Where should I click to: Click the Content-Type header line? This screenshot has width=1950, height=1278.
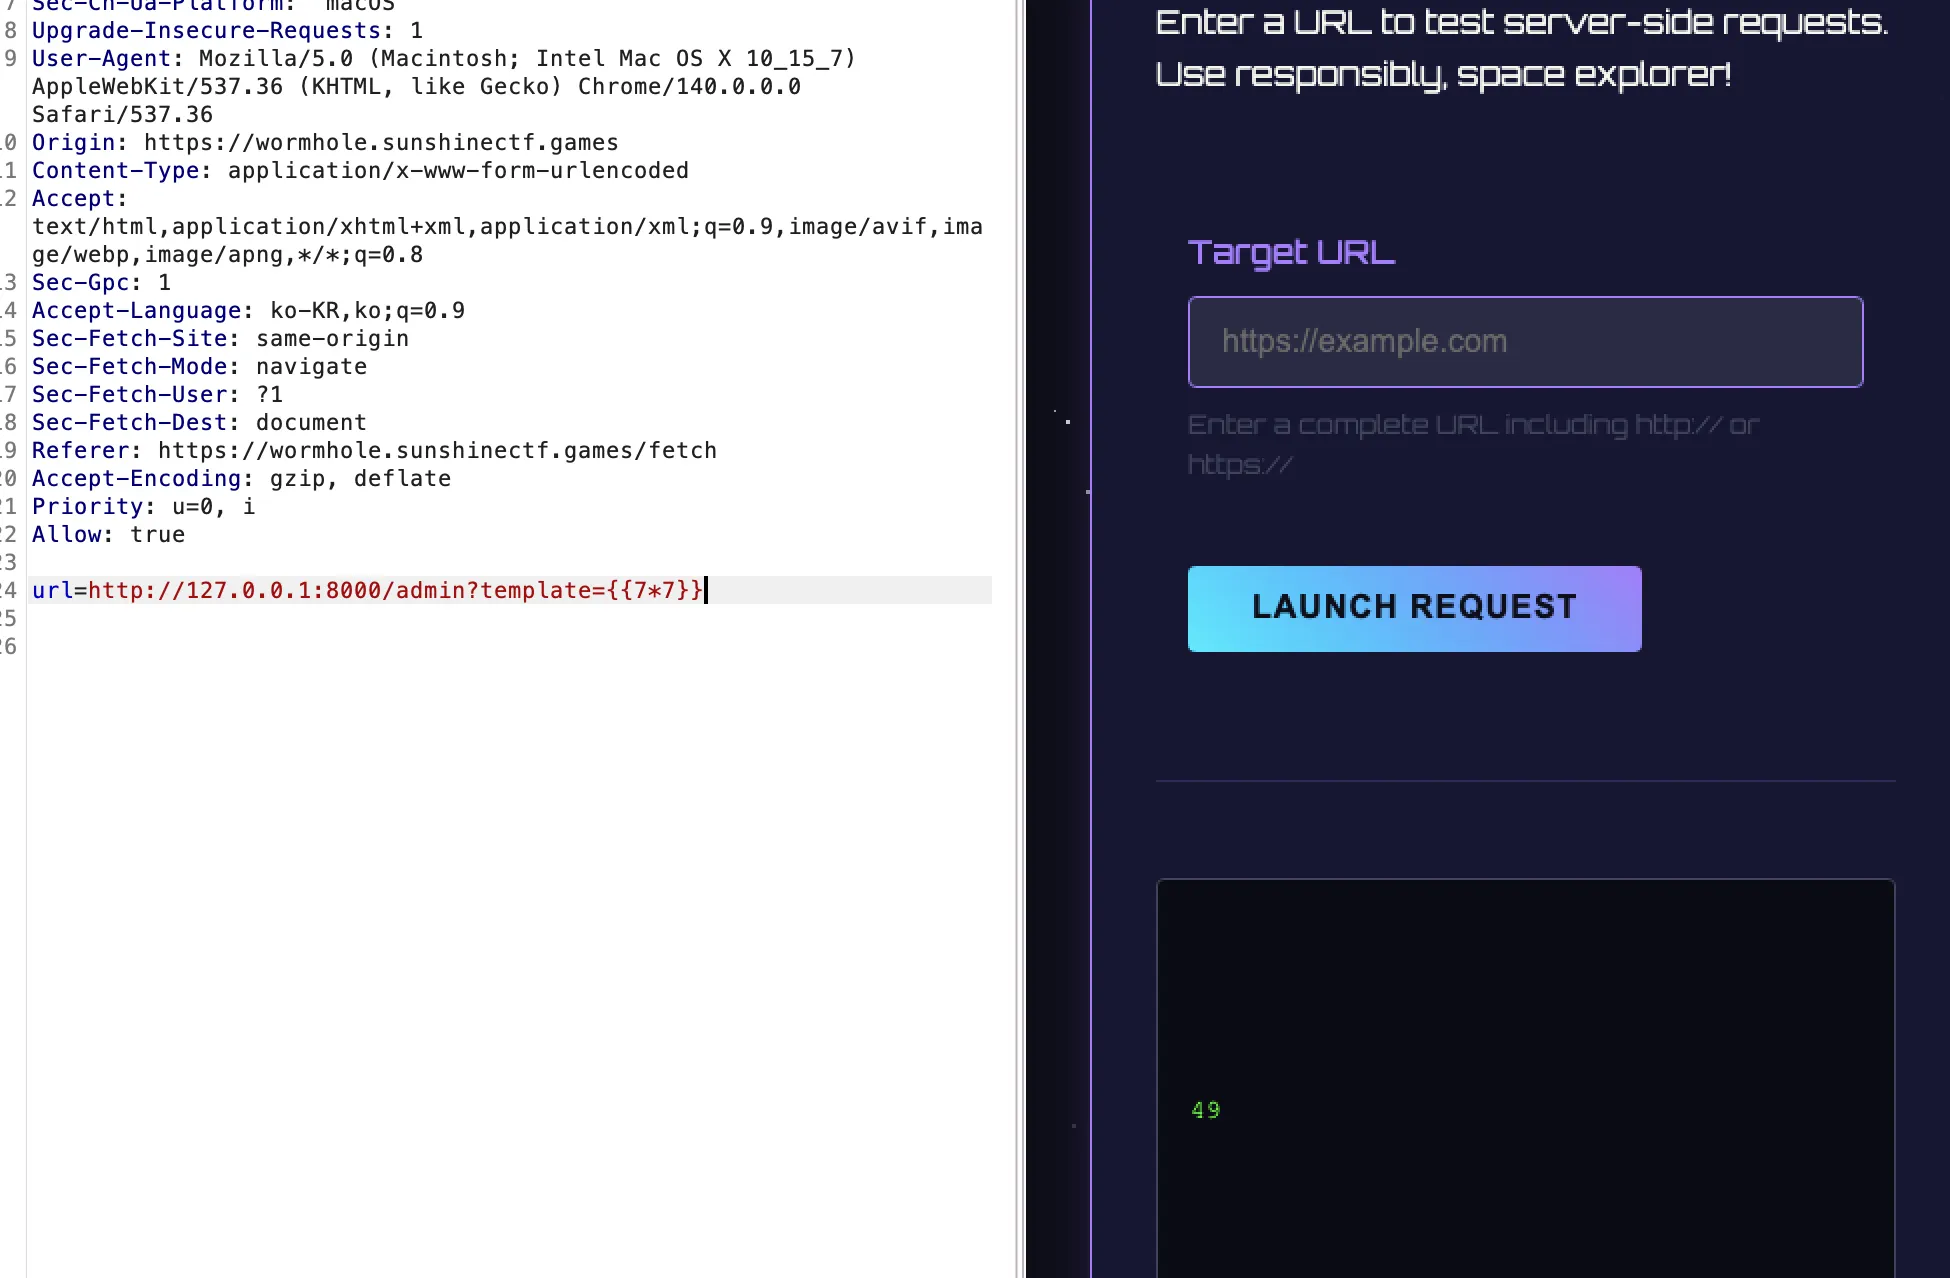click(360, 171)
